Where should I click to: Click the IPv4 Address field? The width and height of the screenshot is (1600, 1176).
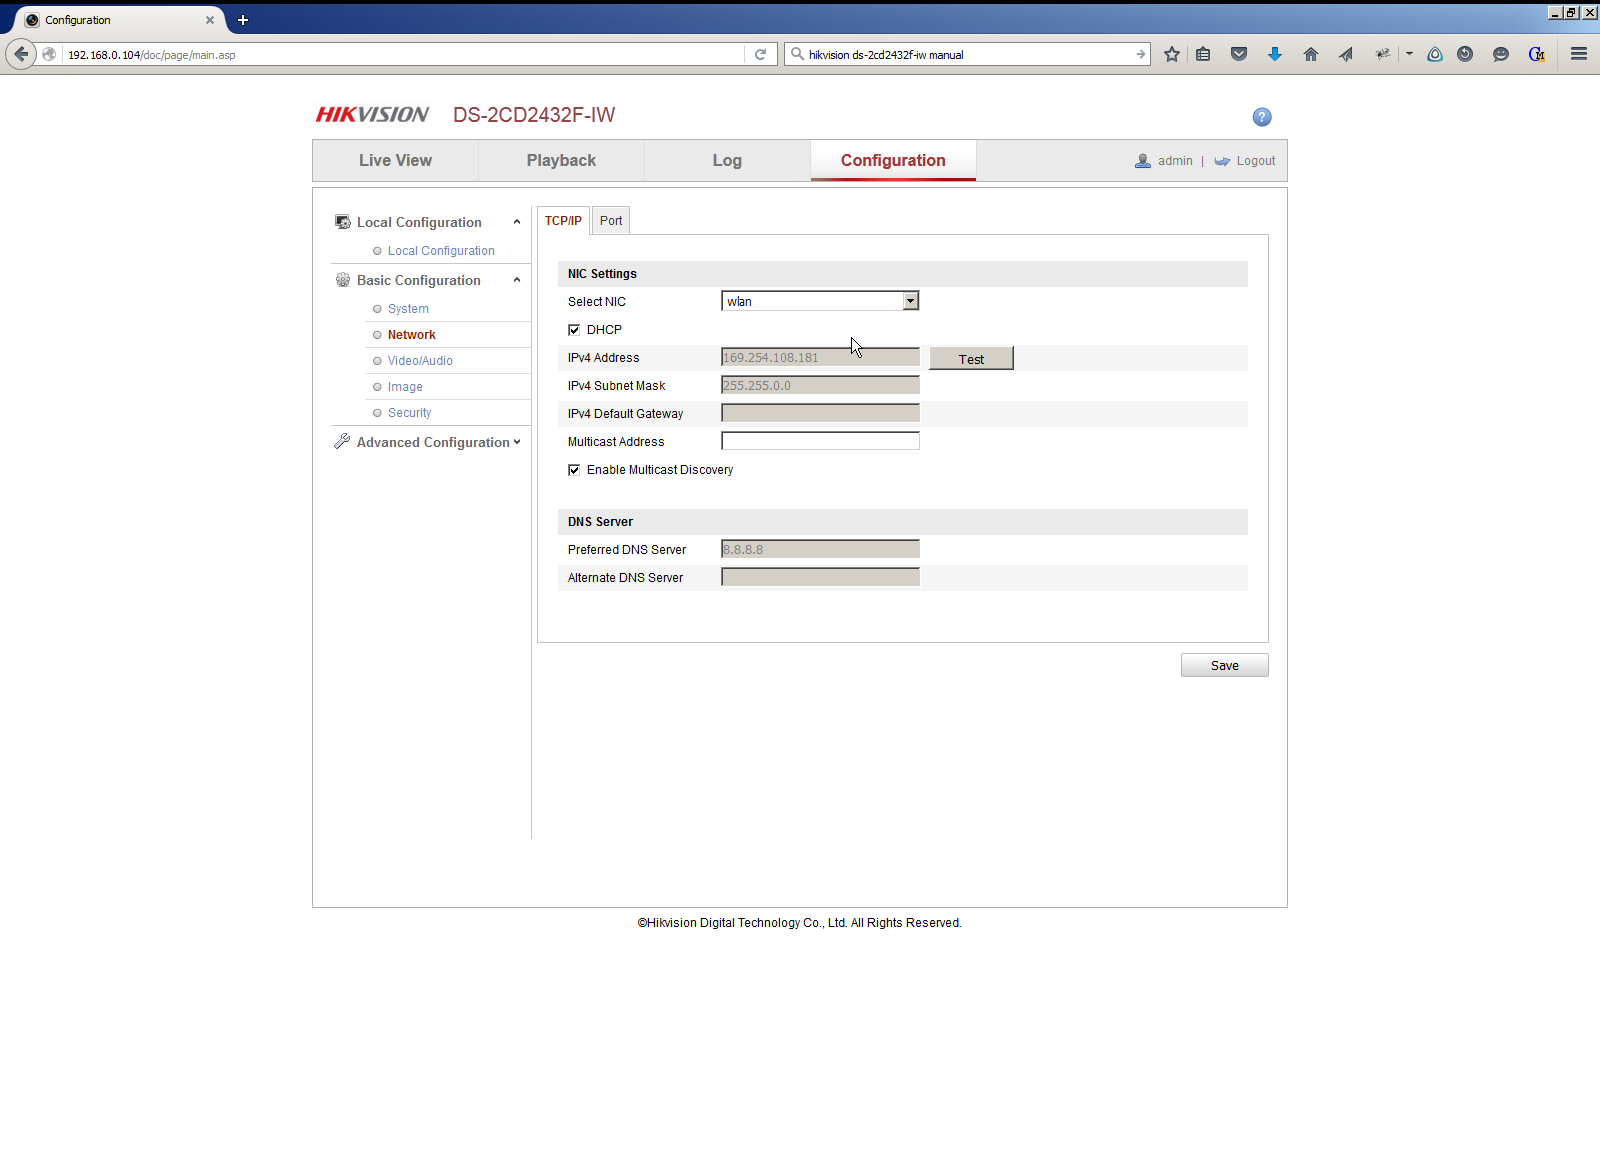coord(820,357)
